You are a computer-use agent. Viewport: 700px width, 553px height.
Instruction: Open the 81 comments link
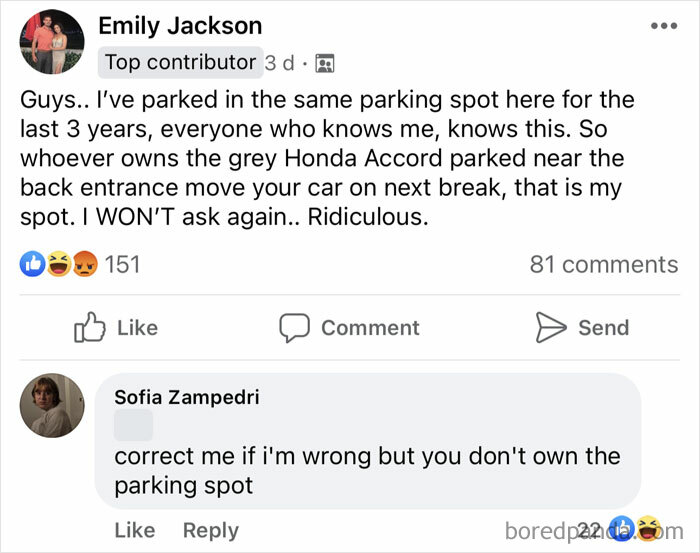click(x=603, y=264)
